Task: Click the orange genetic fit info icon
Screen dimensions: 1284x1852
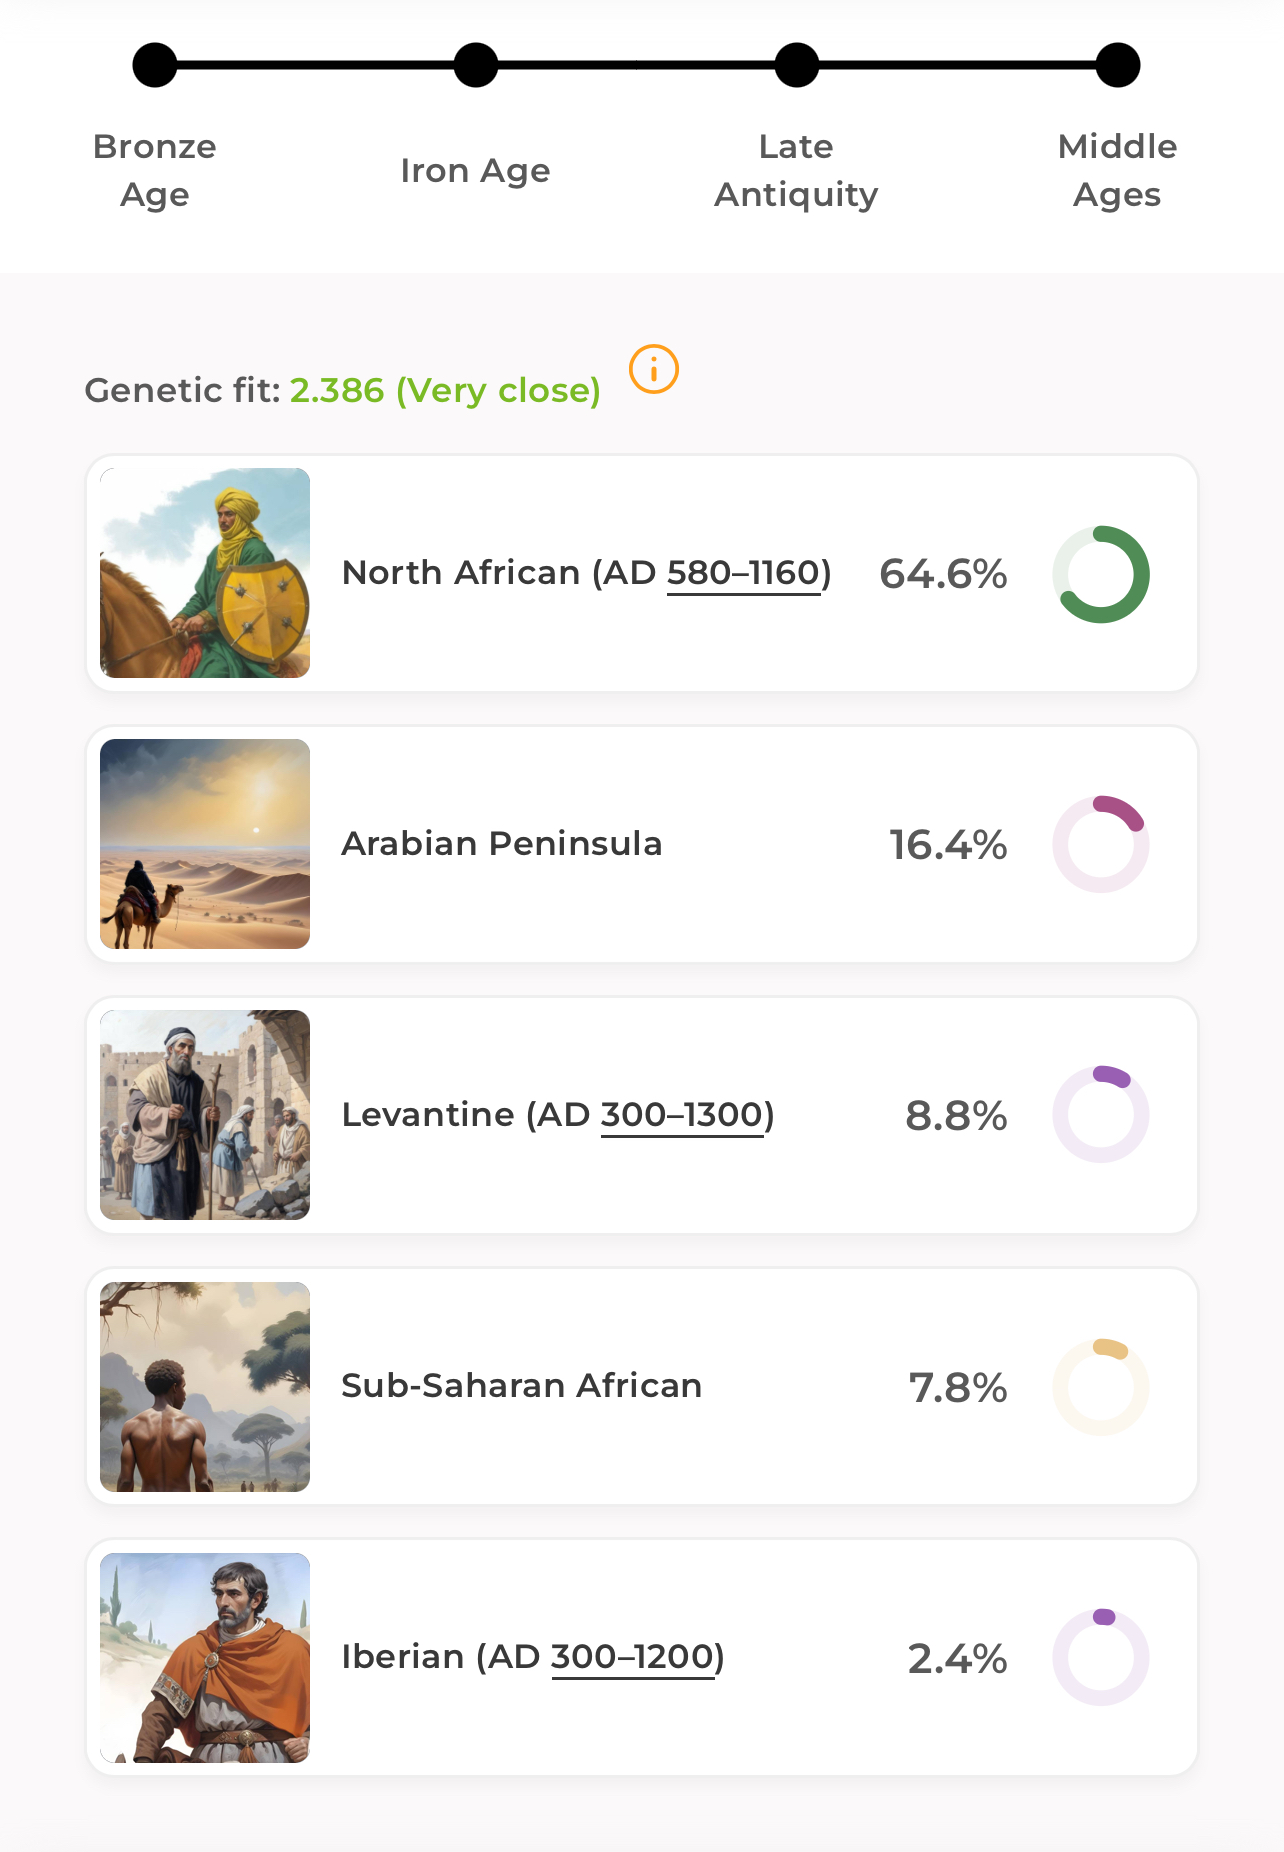Action: click(654, 369)
